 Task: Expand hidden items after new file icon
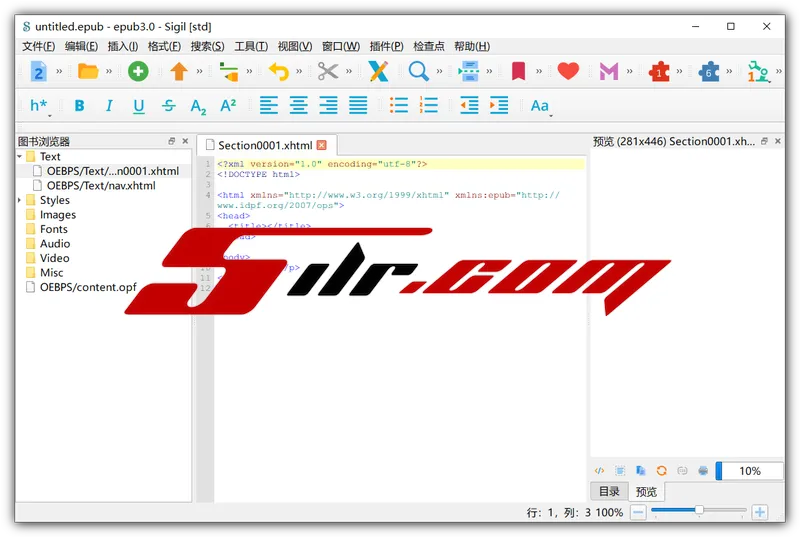tap(59, 71)
